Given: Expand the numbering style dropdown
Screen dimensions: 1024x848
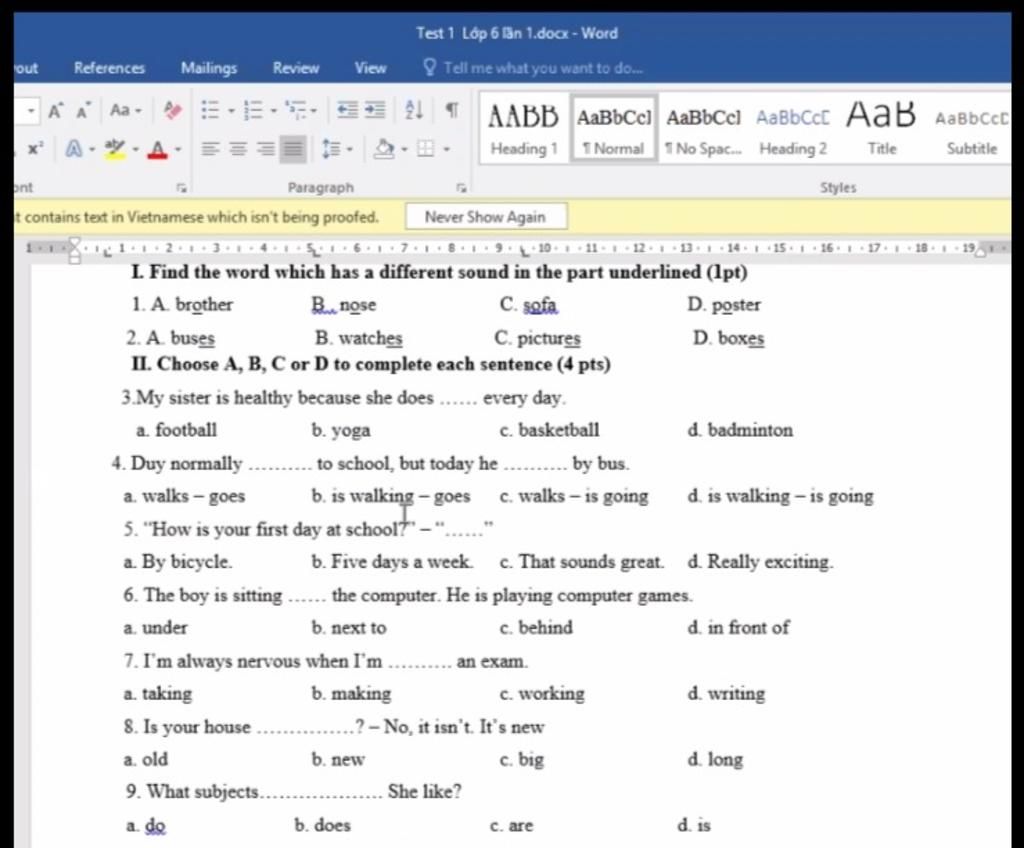Looking at the screenshot, I should tap(273, 110).
